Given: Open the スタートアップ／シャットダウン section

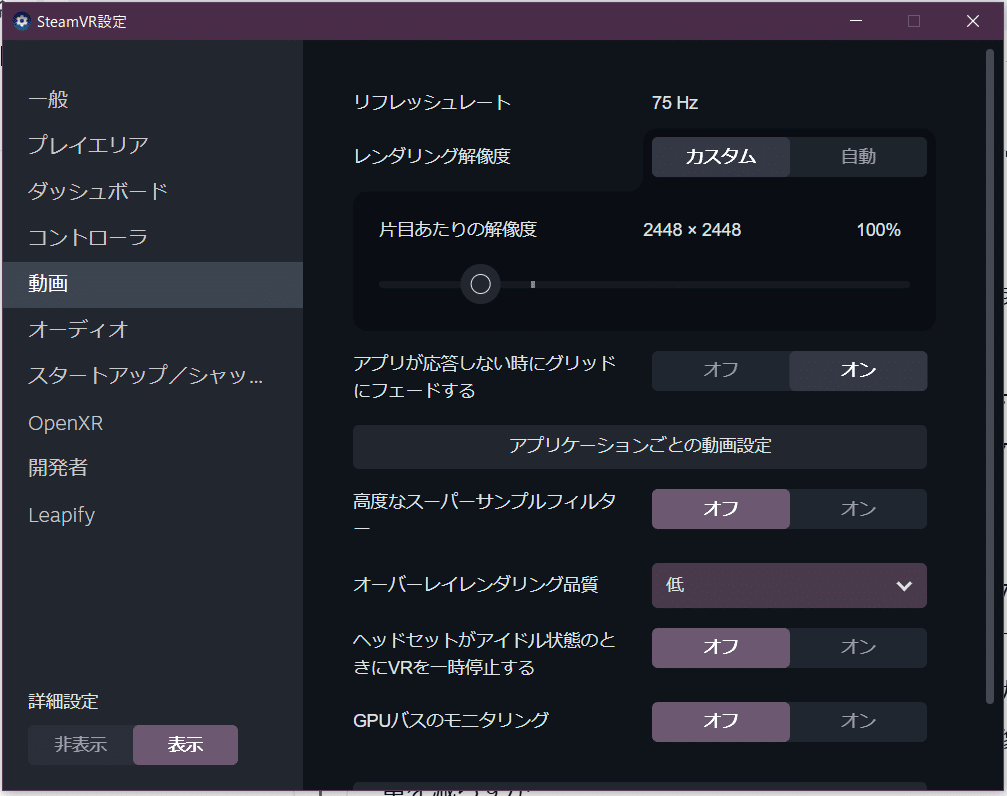Looking at the screenshot, I should (x=152, y=376).
